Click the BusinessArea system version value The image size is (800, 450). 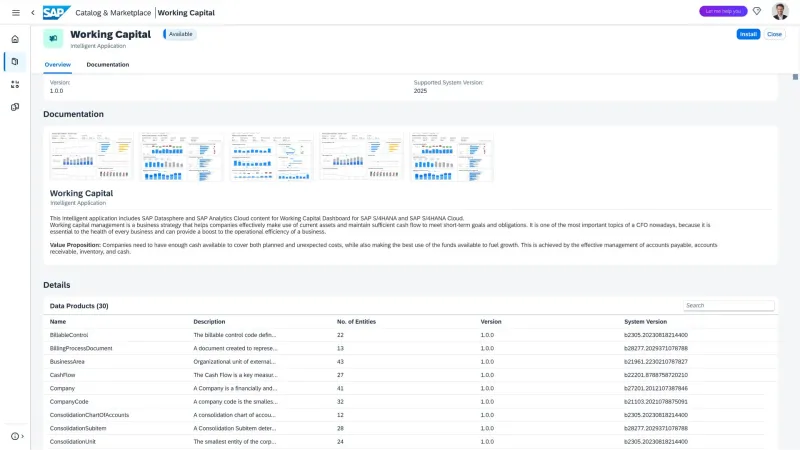pyautogui.click(x=656, y=362)
